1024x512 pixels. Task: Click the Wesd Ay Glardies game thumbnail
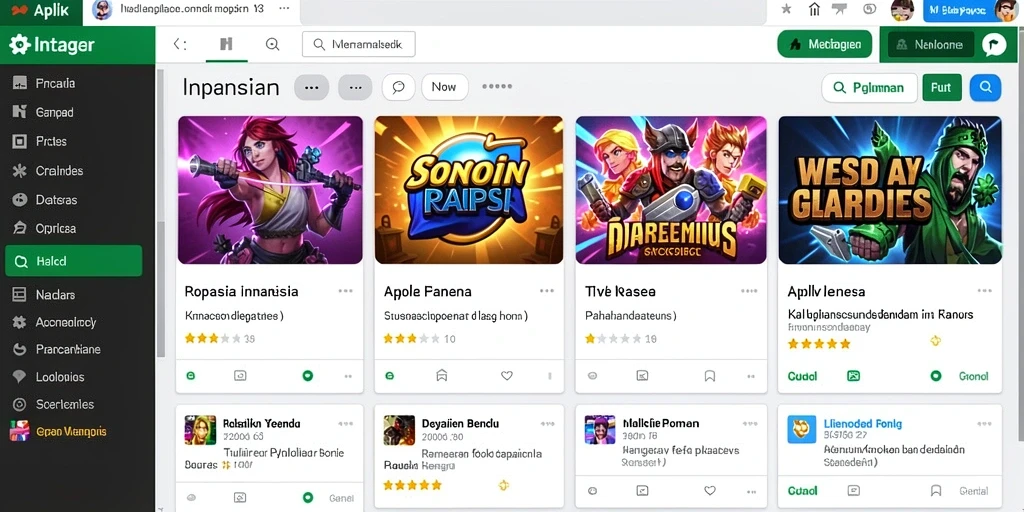click(x=889, y=190)
